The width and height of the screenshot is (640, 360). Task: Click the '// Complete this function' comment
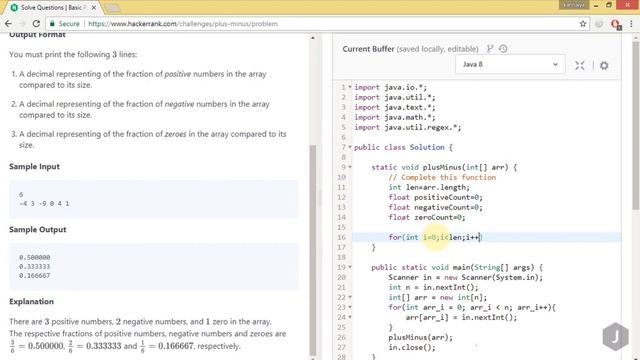(x=442, y=178)
